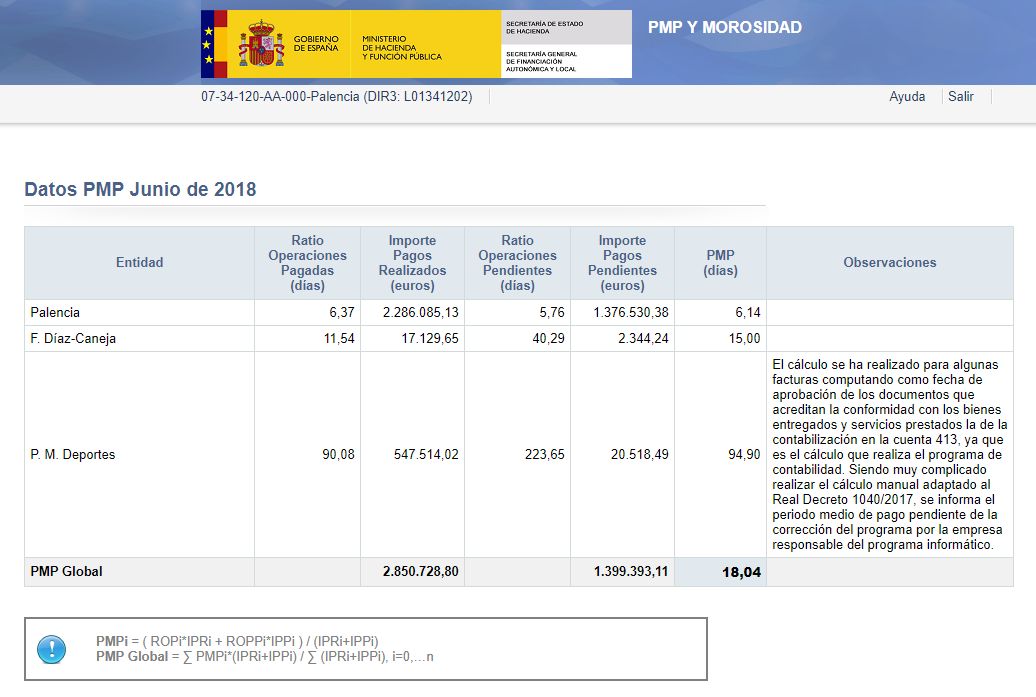
Task: Click the PMP (días) column header
Action: coord(720,263)
